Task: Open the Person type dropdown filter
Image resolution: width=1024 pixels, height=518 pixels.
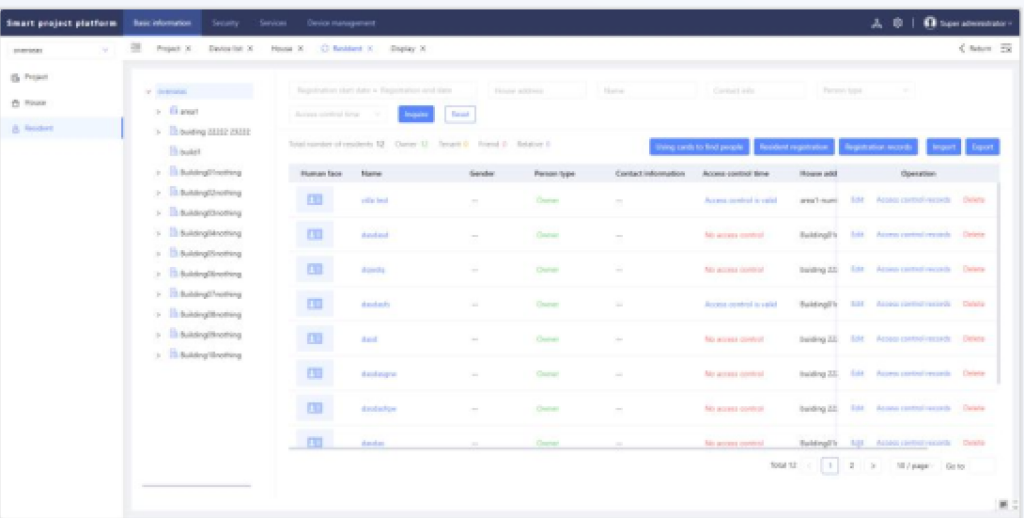Action: (x=865, y=90)
